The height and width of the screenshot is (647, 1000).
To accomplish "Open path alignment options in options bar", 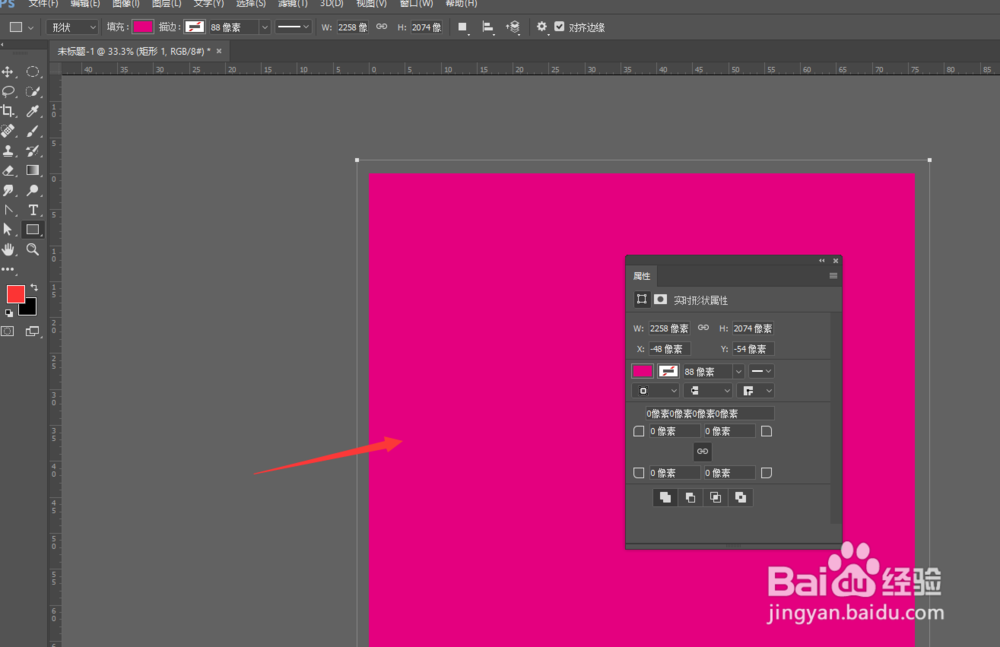I will (488, 27).
